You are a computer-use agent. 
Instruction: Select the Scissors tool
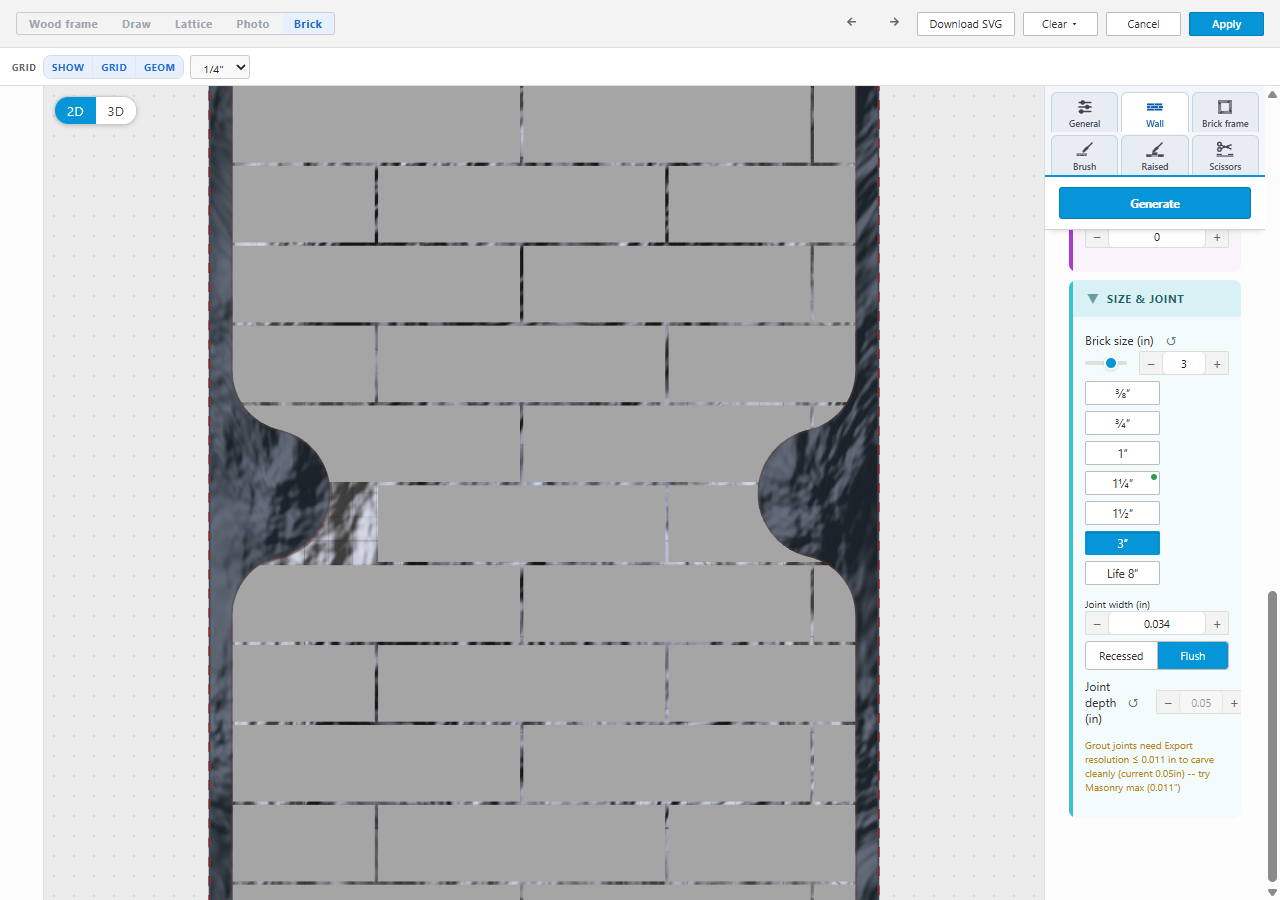1225,155
